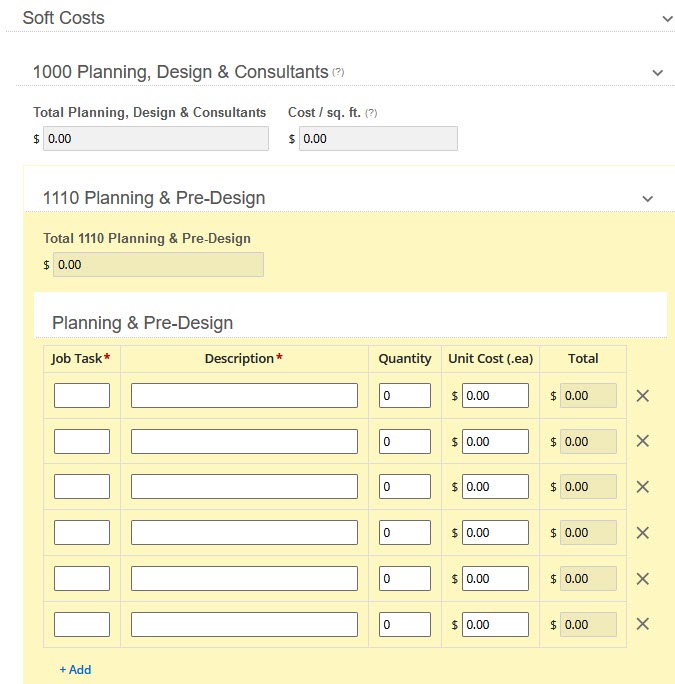Open help tooltip beside Planning, Design & Consultants
The width and height of the screenshot is (675, 684).
pos(339,73)
